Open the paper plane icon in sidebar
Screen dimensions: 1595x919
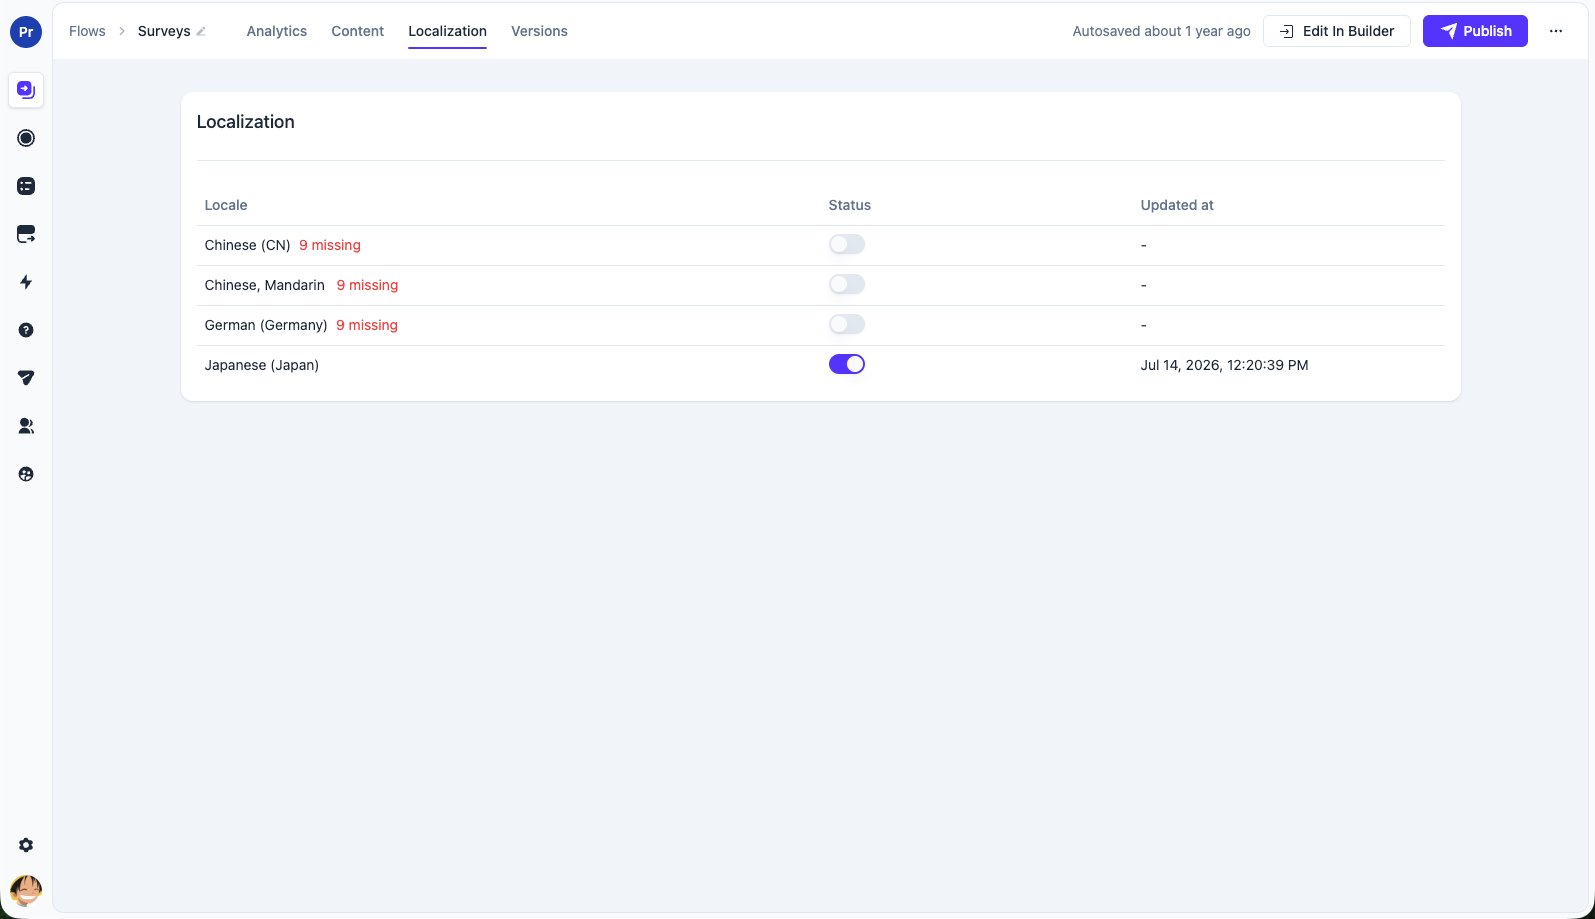[26, 378]
